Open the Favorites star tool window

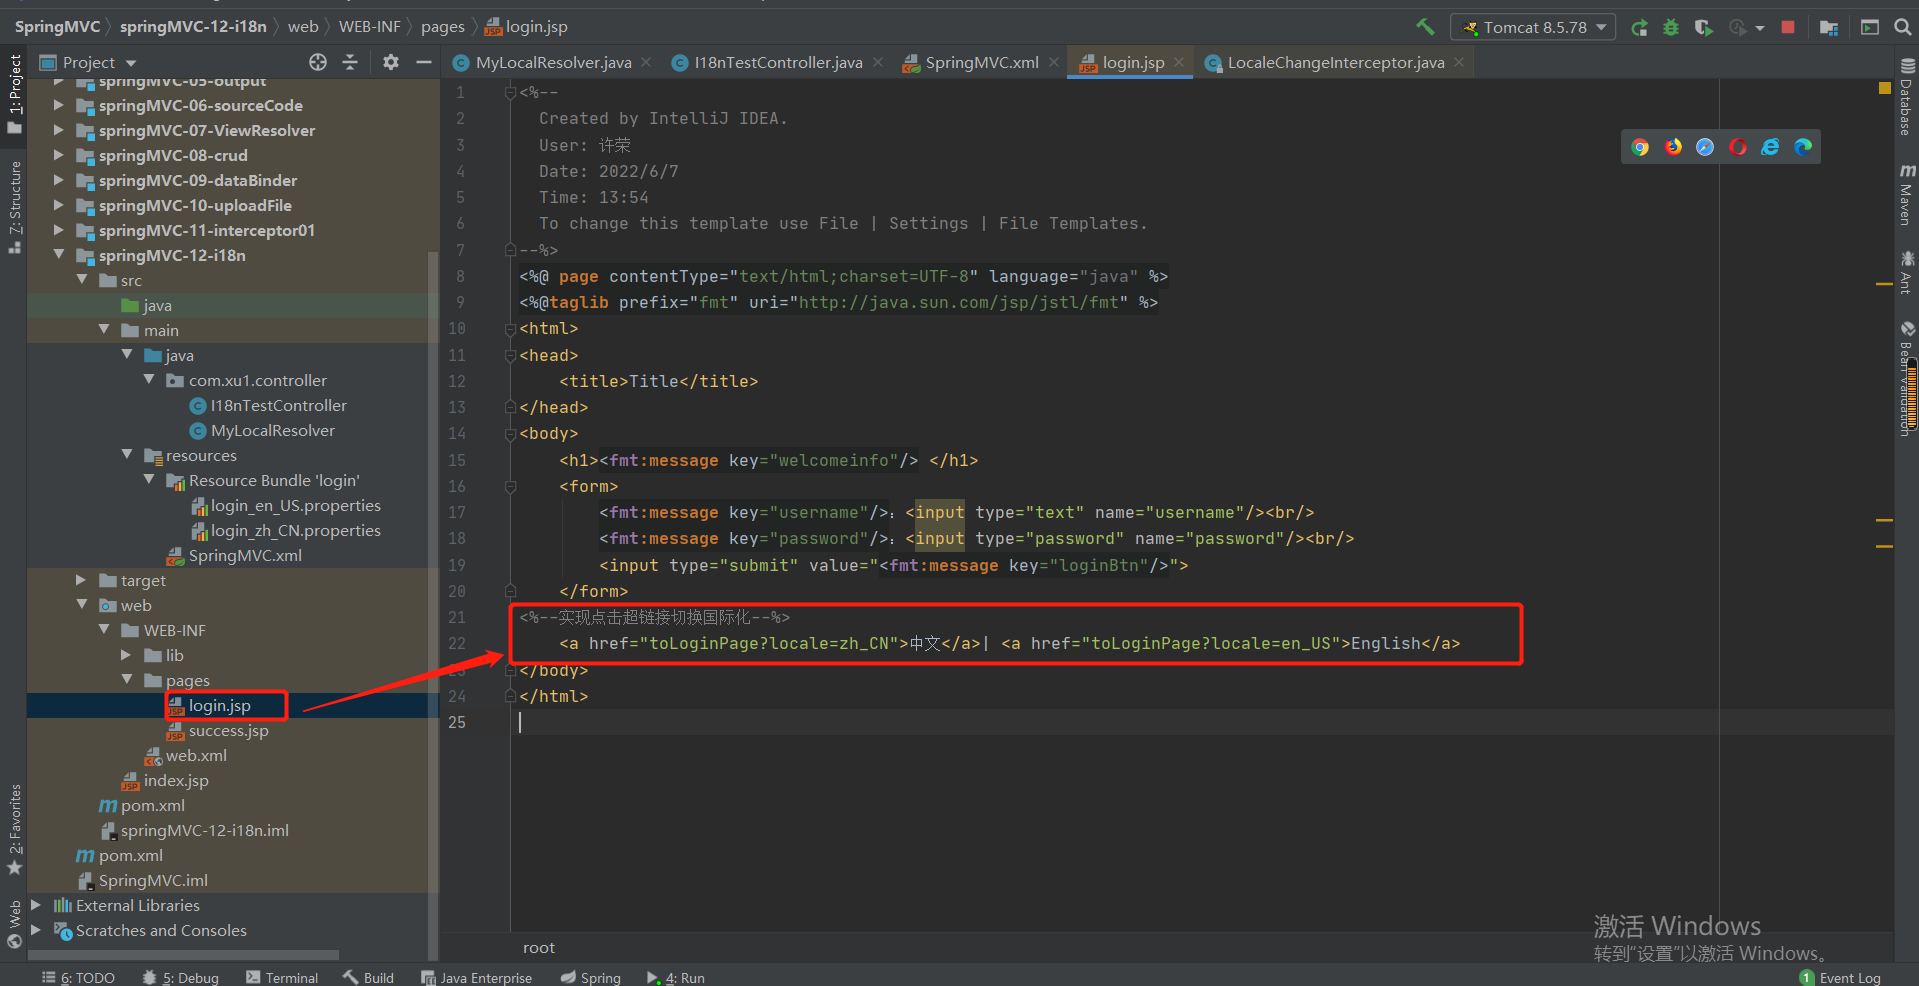click(14, 830)
